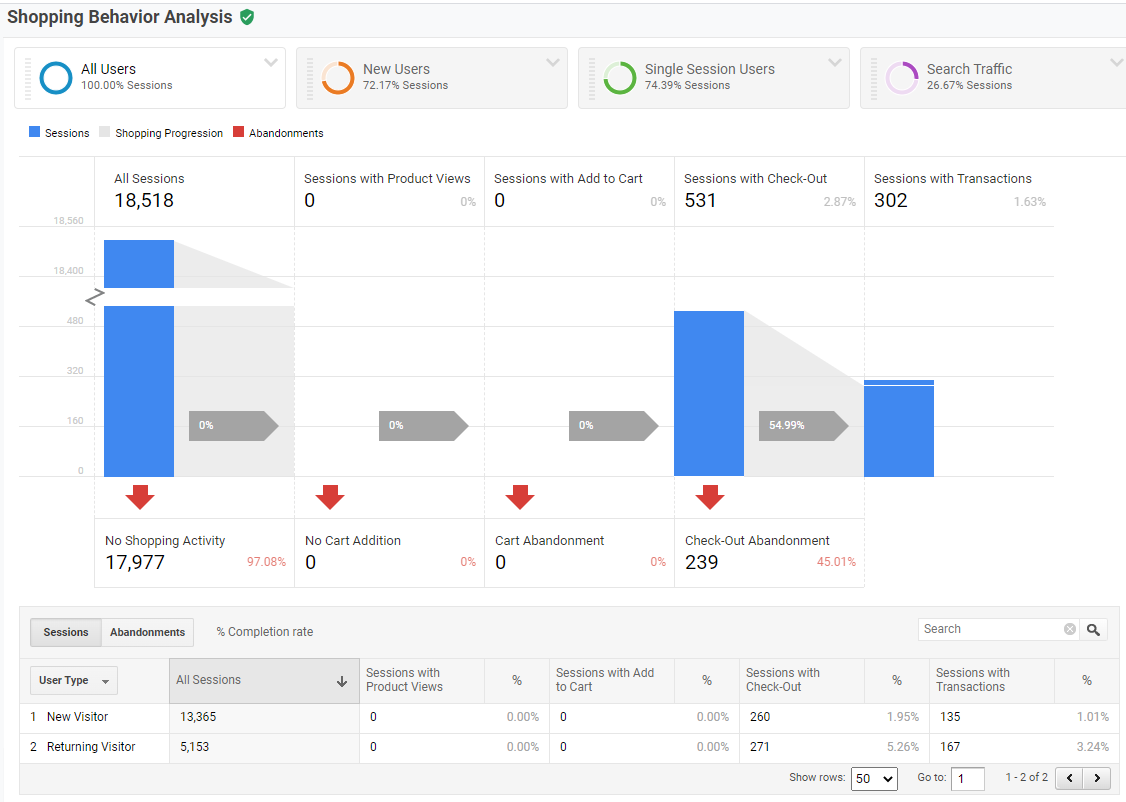Click the red Abandonments color swatch

coord(237,131)
